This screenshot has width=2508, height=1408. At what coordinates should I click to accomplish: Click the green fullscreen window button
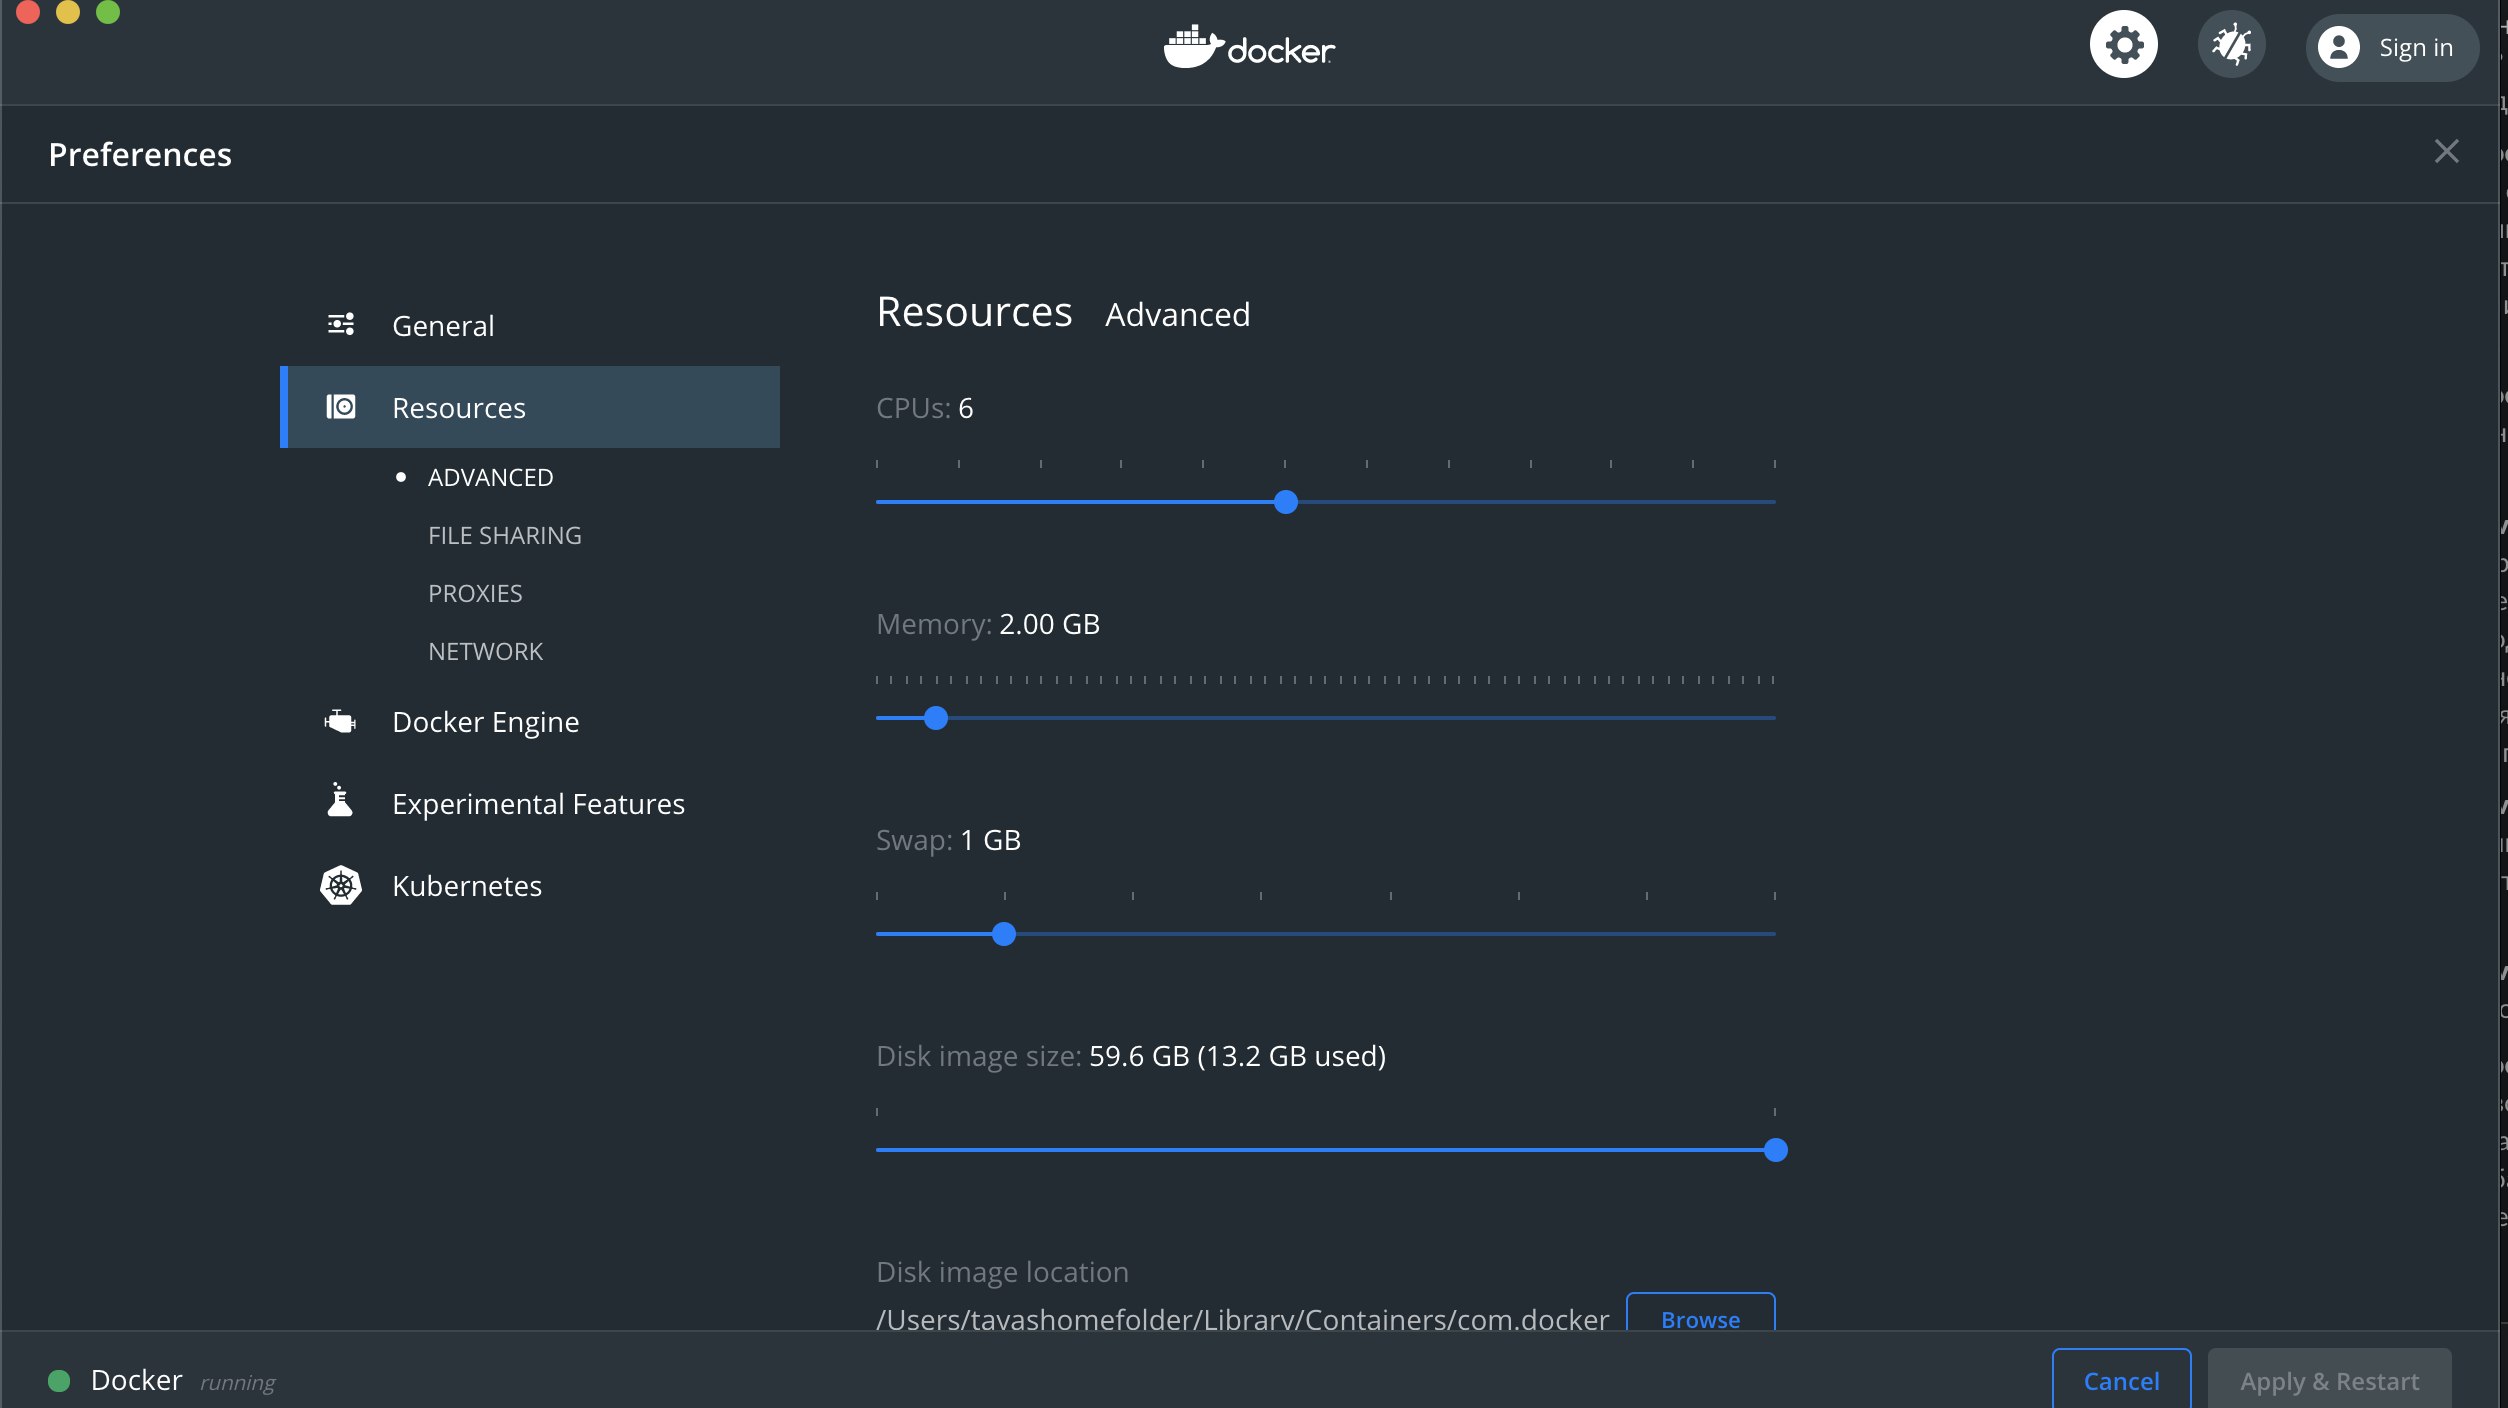[x=108, y=11]
